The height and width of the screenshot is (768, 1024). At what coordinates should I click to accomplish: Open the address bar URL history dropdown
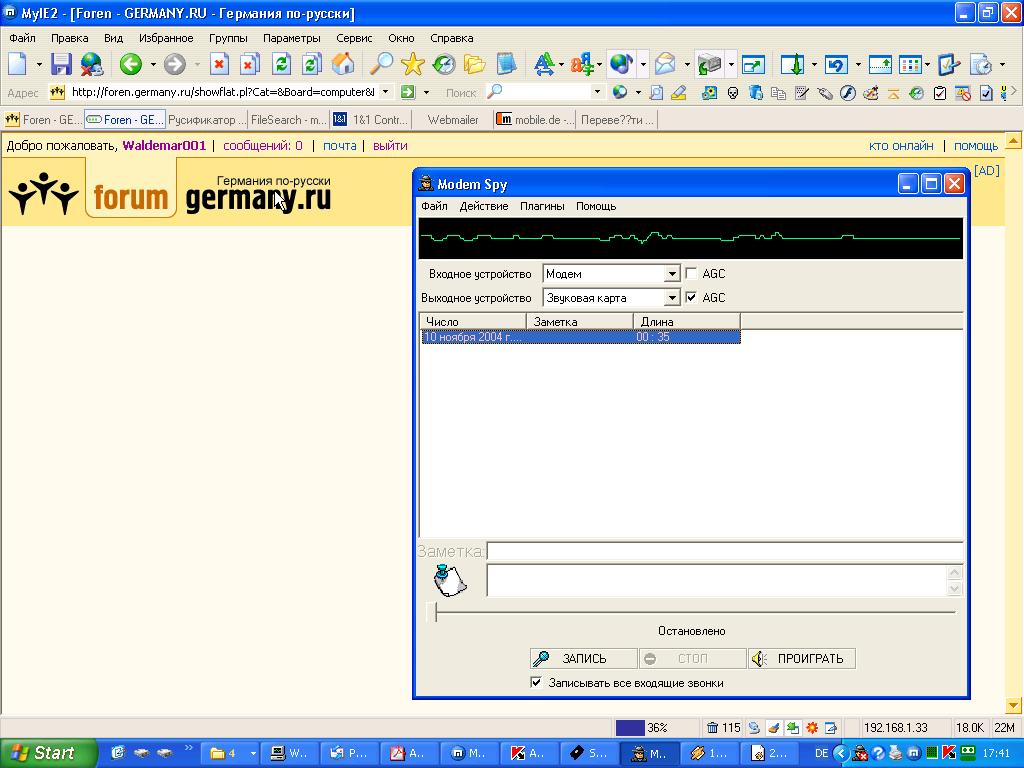[x=385, y=92]
